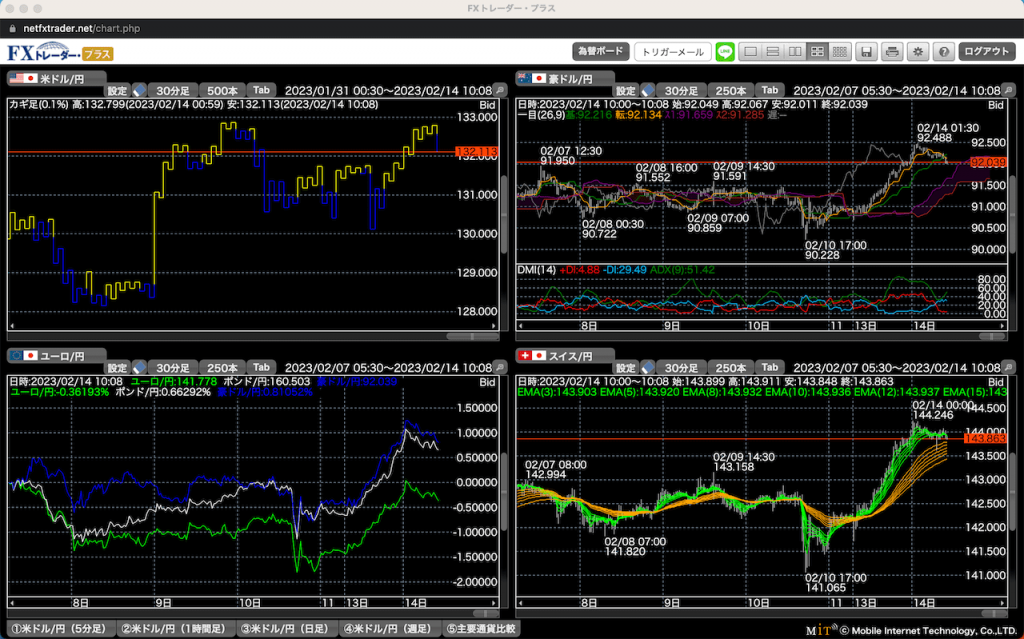The image size is (1024, 639).
Task: Click the magnifier icon on 米ドル/円 chart
Action: (x=500, y=91)
